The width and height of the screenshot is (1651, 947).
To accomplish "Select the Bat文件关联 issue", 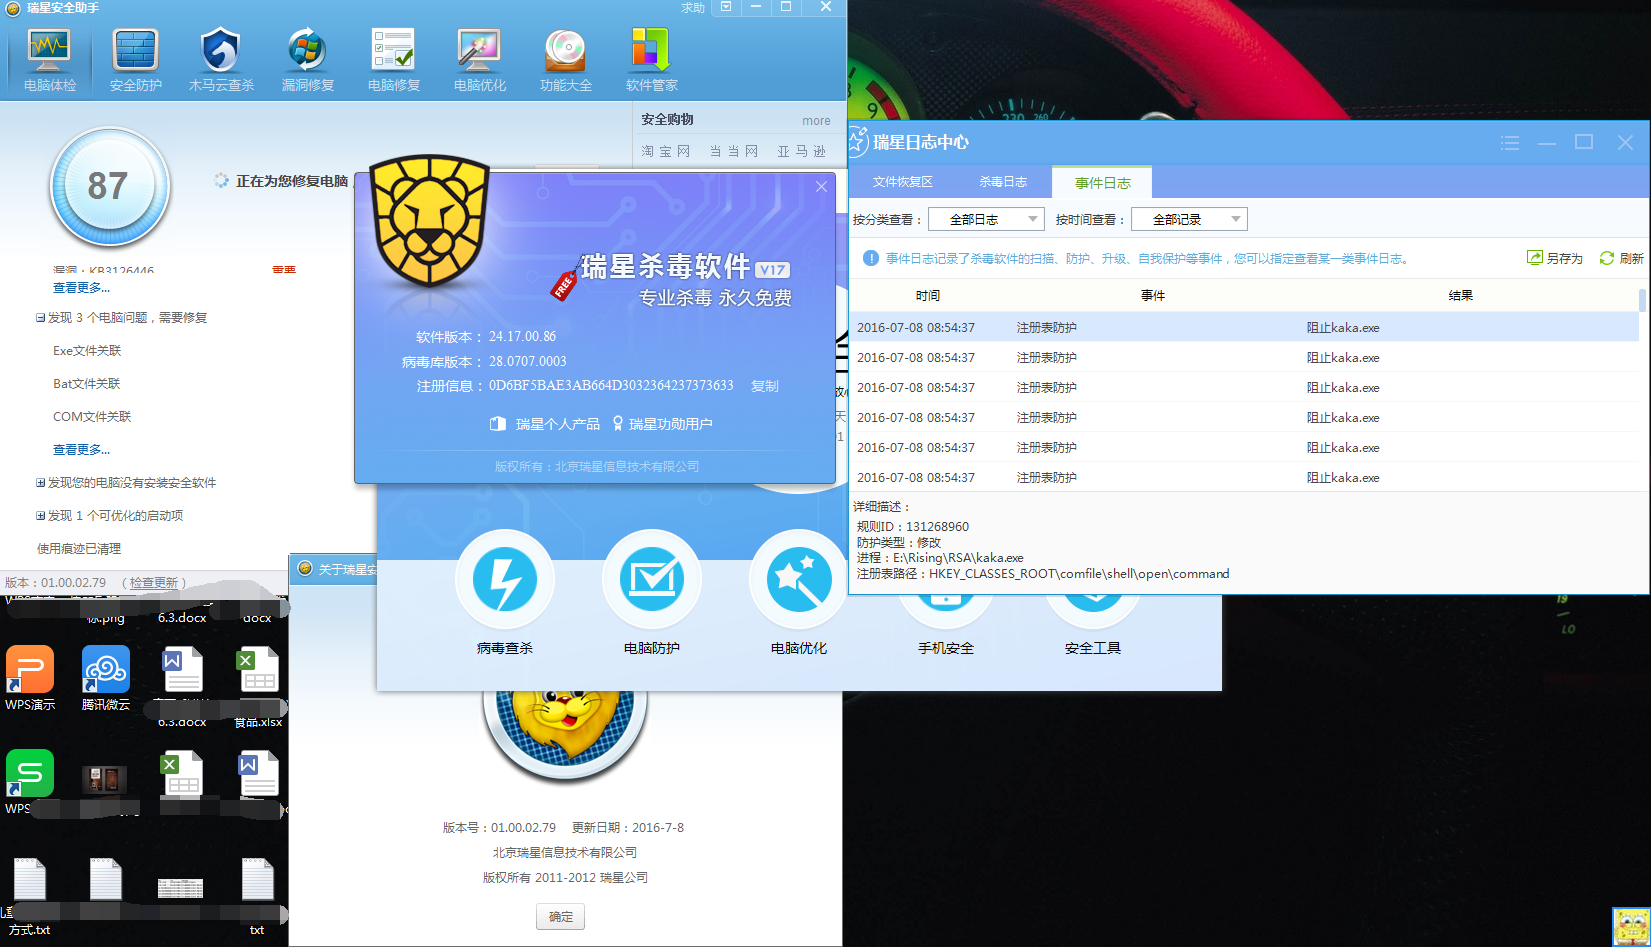I will [86, 384].
